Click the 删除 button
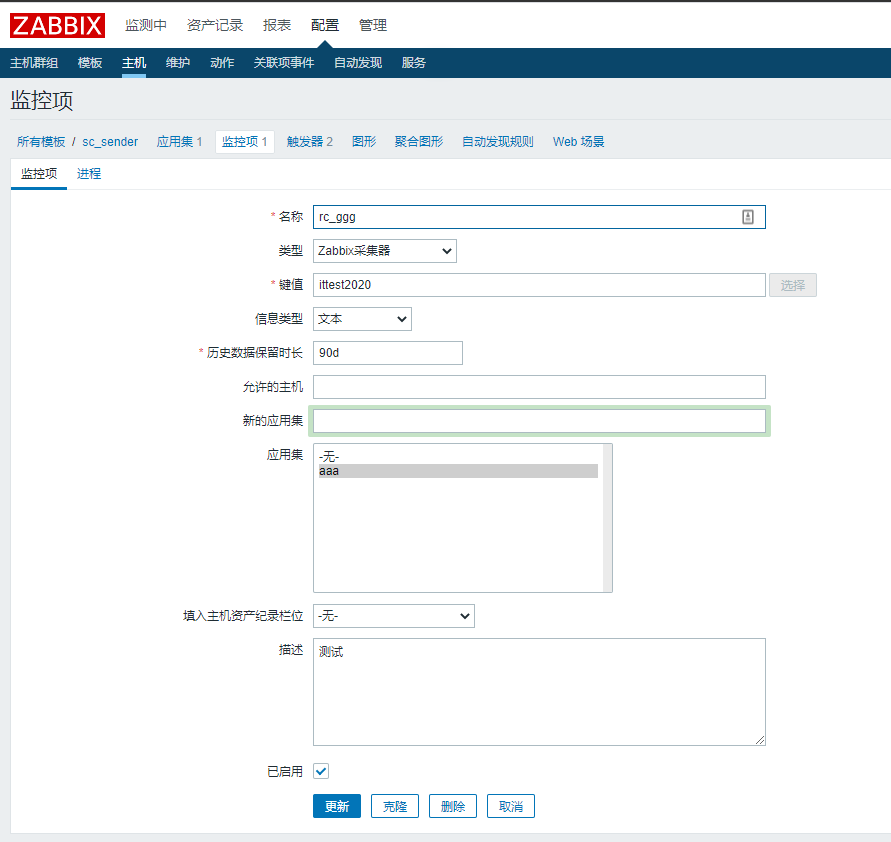The height and width of the screenshot is (842, 891). 453,806
